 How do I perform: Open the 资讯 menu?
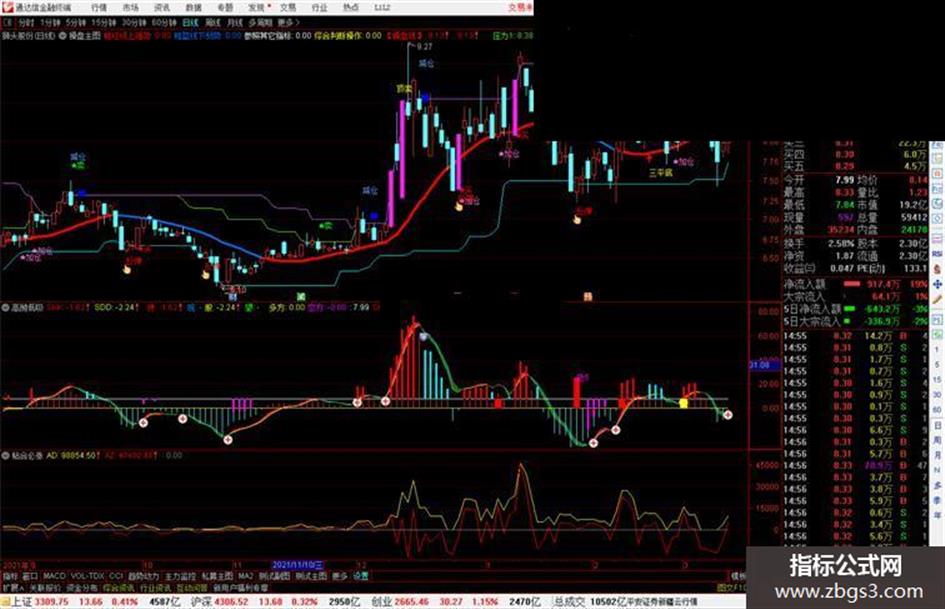pos(162,8)
